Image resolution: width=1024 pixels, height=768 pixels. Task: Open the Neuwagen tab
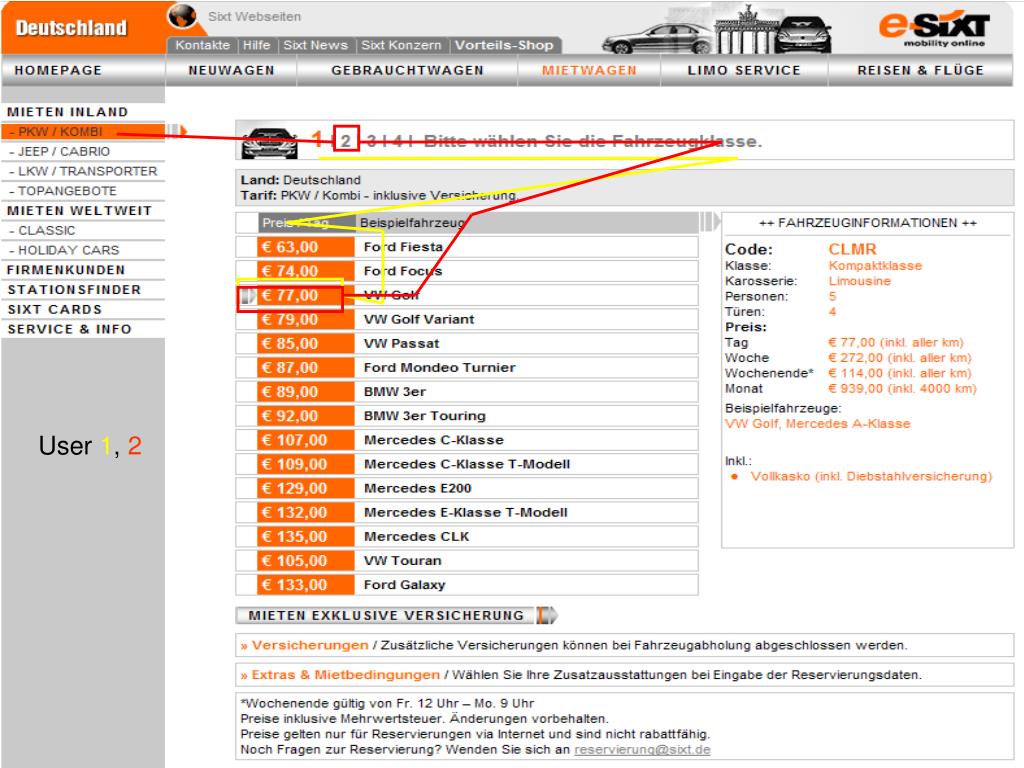pyautogui.click(x=231, y=70)
